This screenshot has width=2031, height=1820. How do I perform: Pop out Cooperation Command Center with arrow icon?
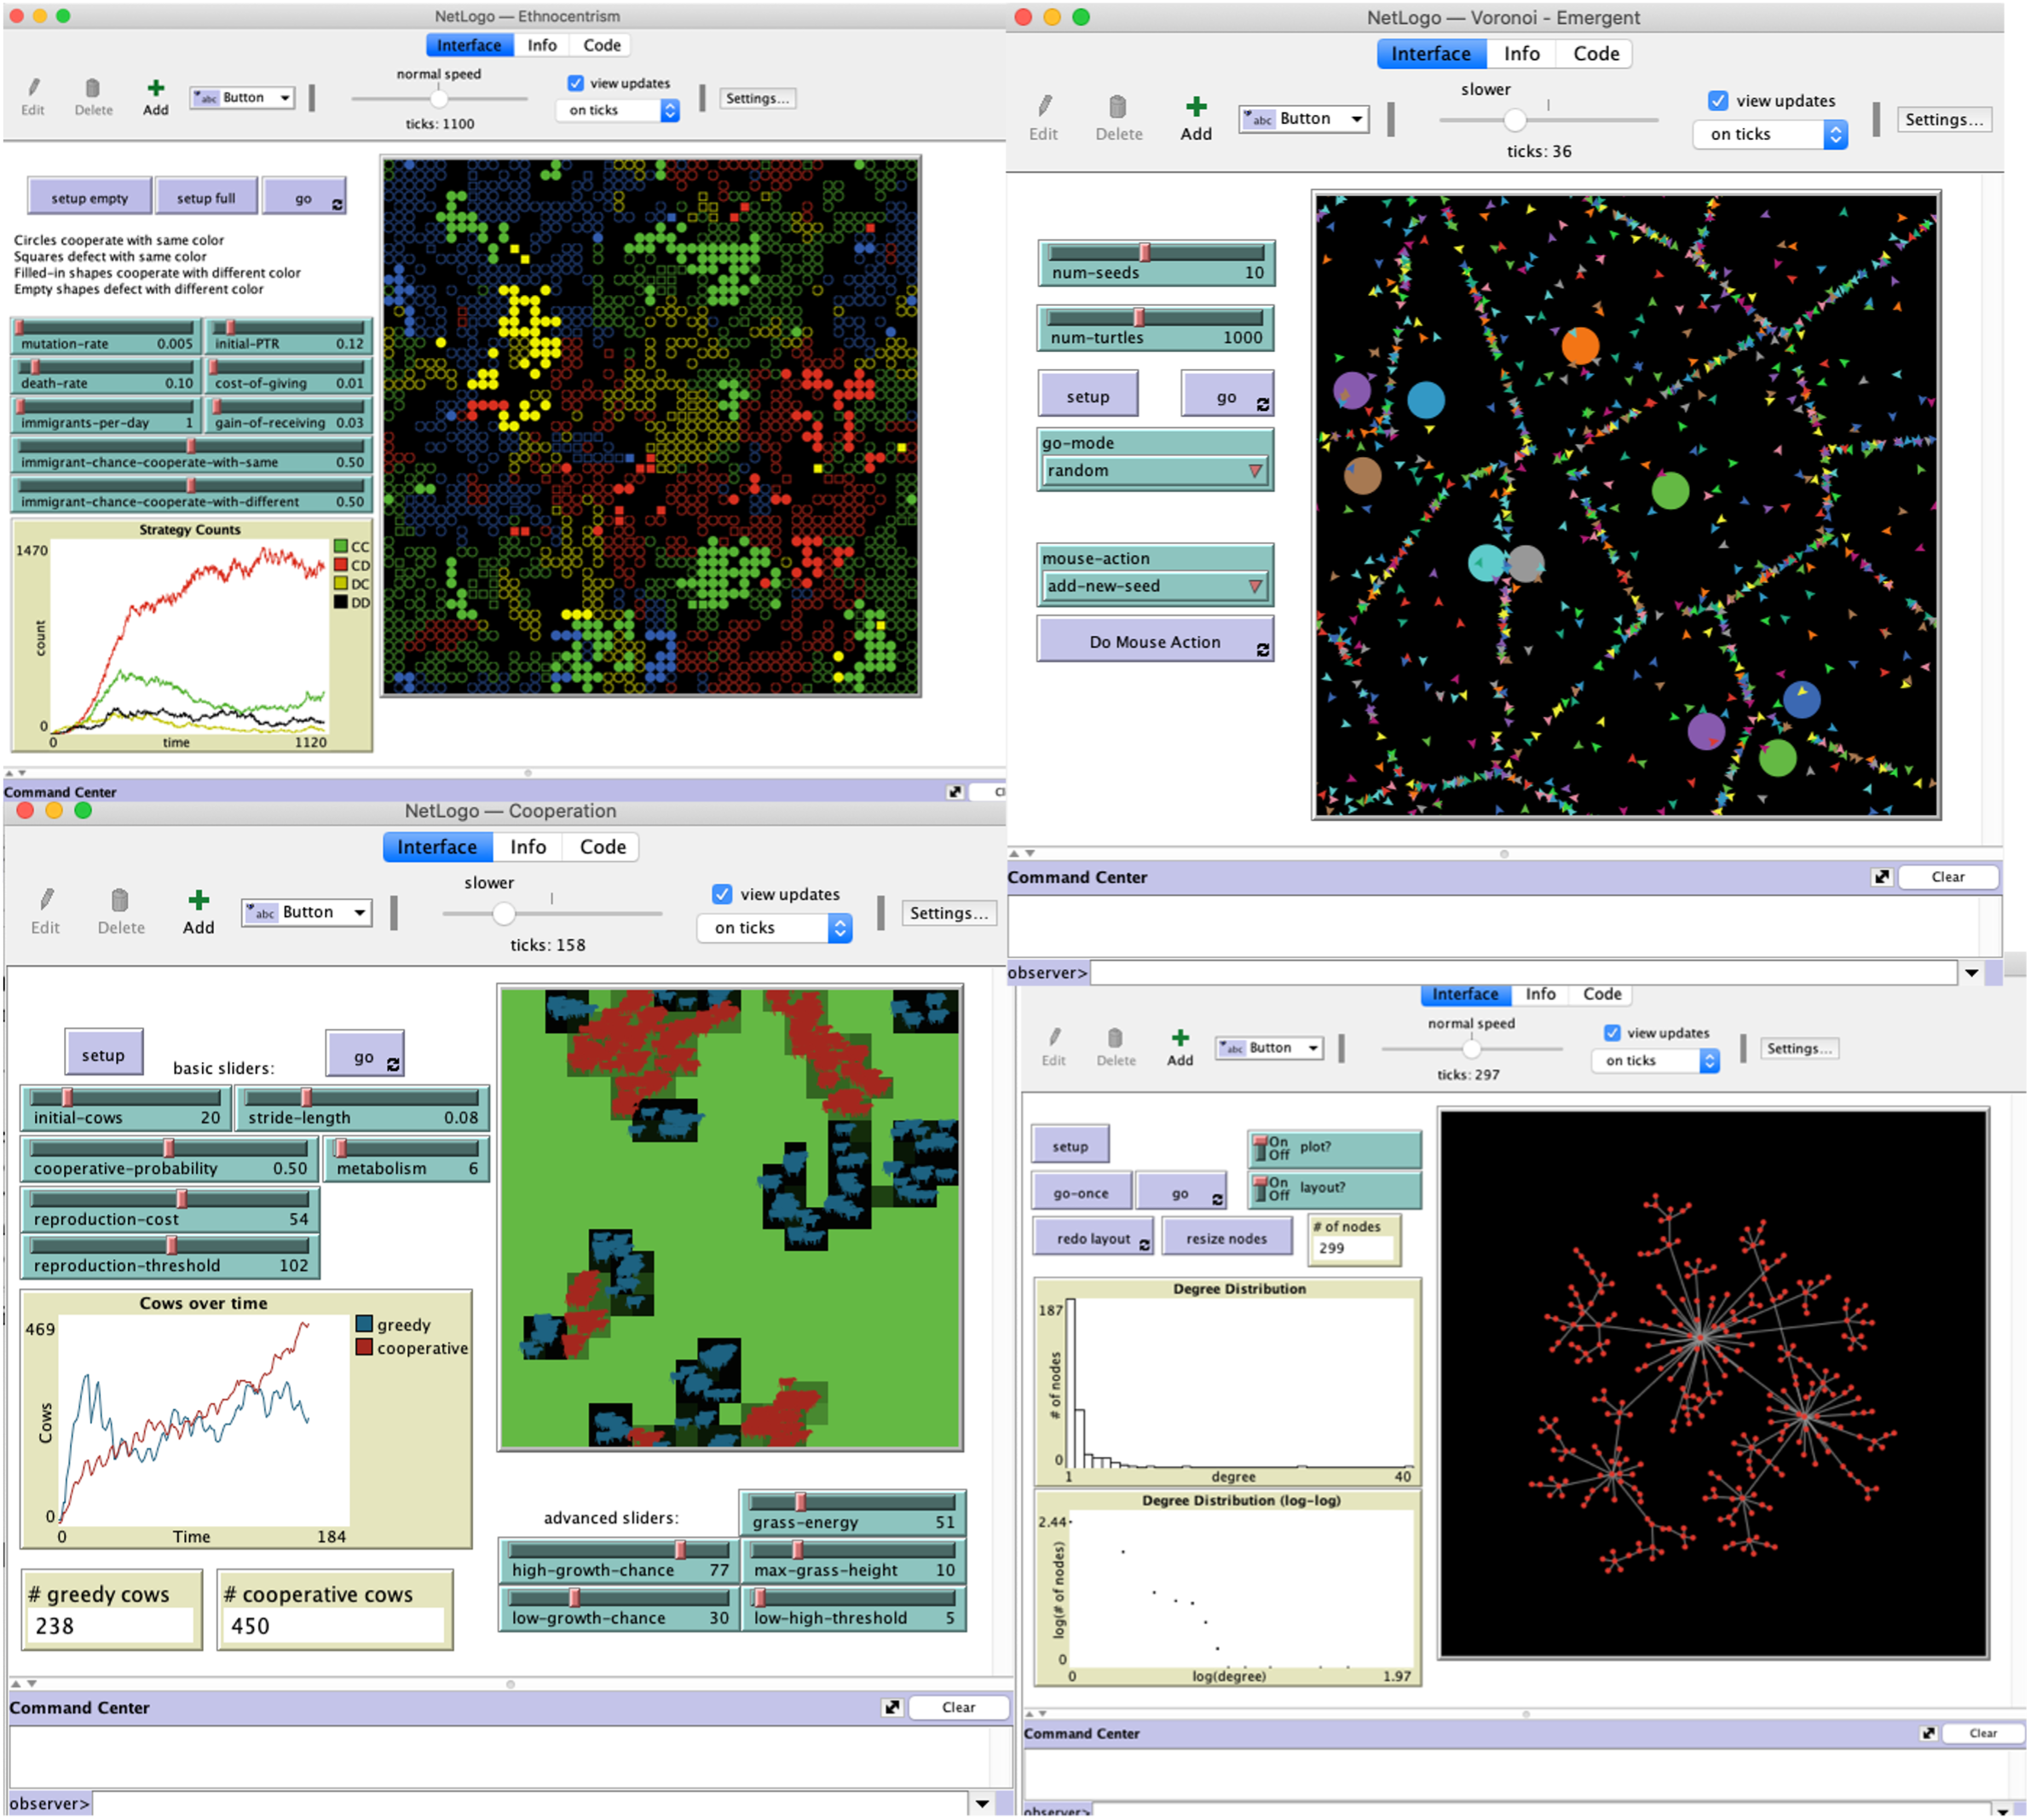pyautogui.click(x=892, y=1708)
